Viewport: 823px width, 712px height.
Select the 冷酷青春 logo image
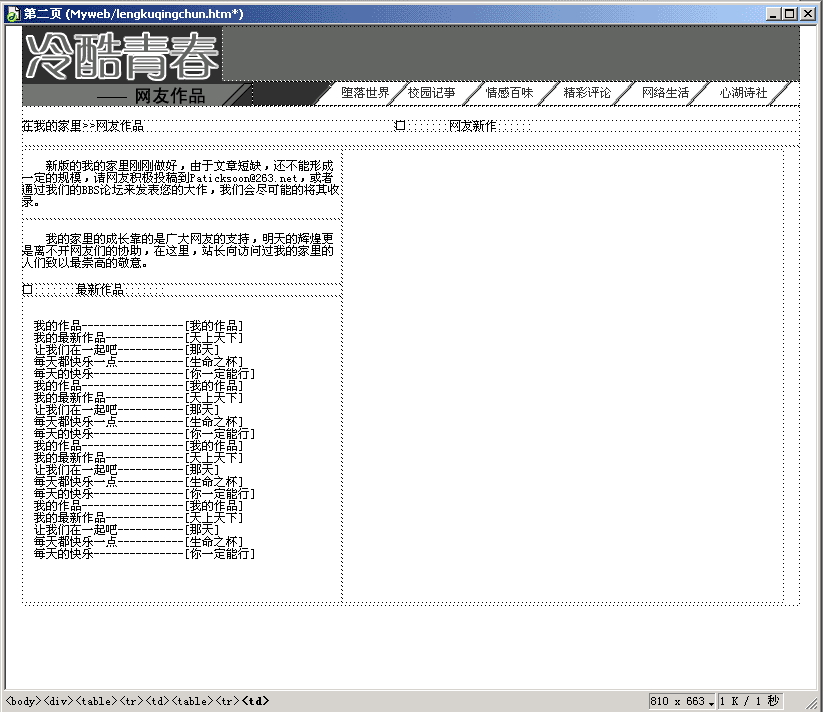click(122, 55)
